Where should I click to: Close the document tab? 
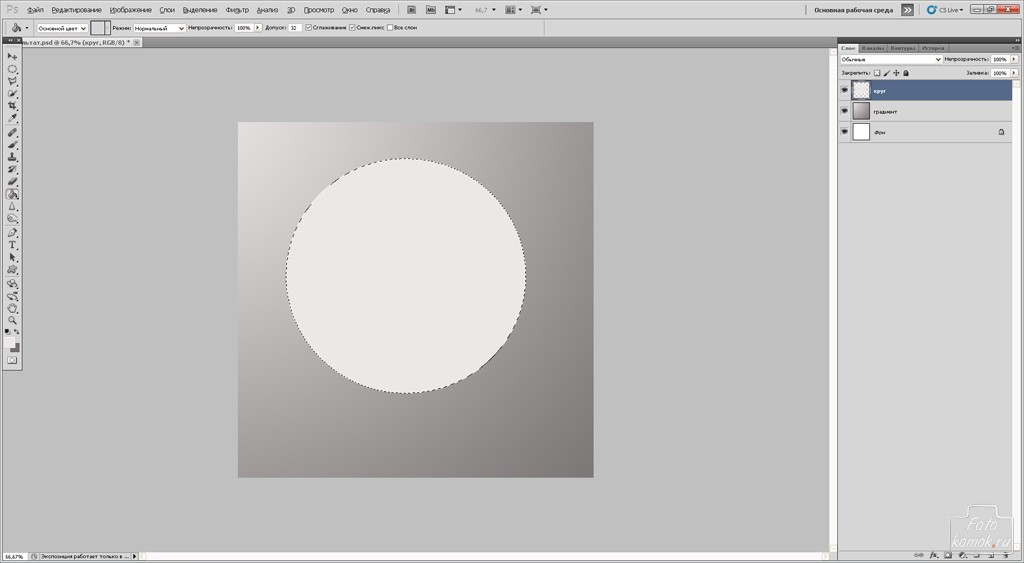tap(136, 42)
